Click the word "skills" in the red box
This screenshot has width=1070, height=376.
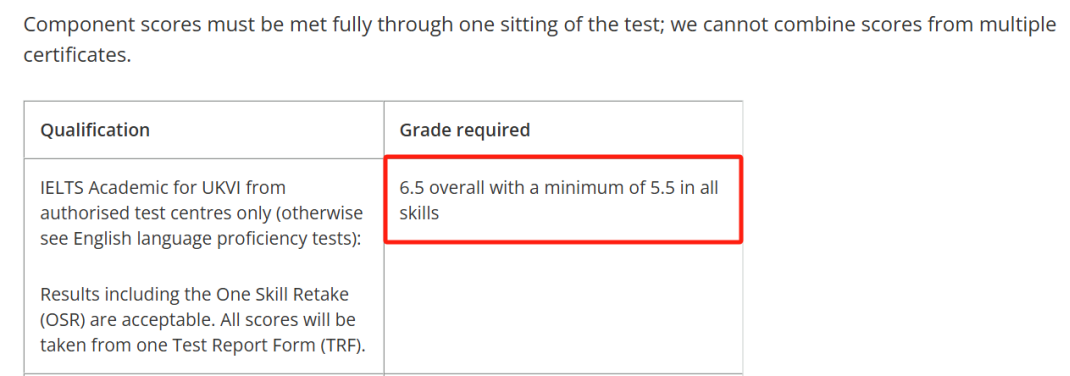(x=419, y=213)
